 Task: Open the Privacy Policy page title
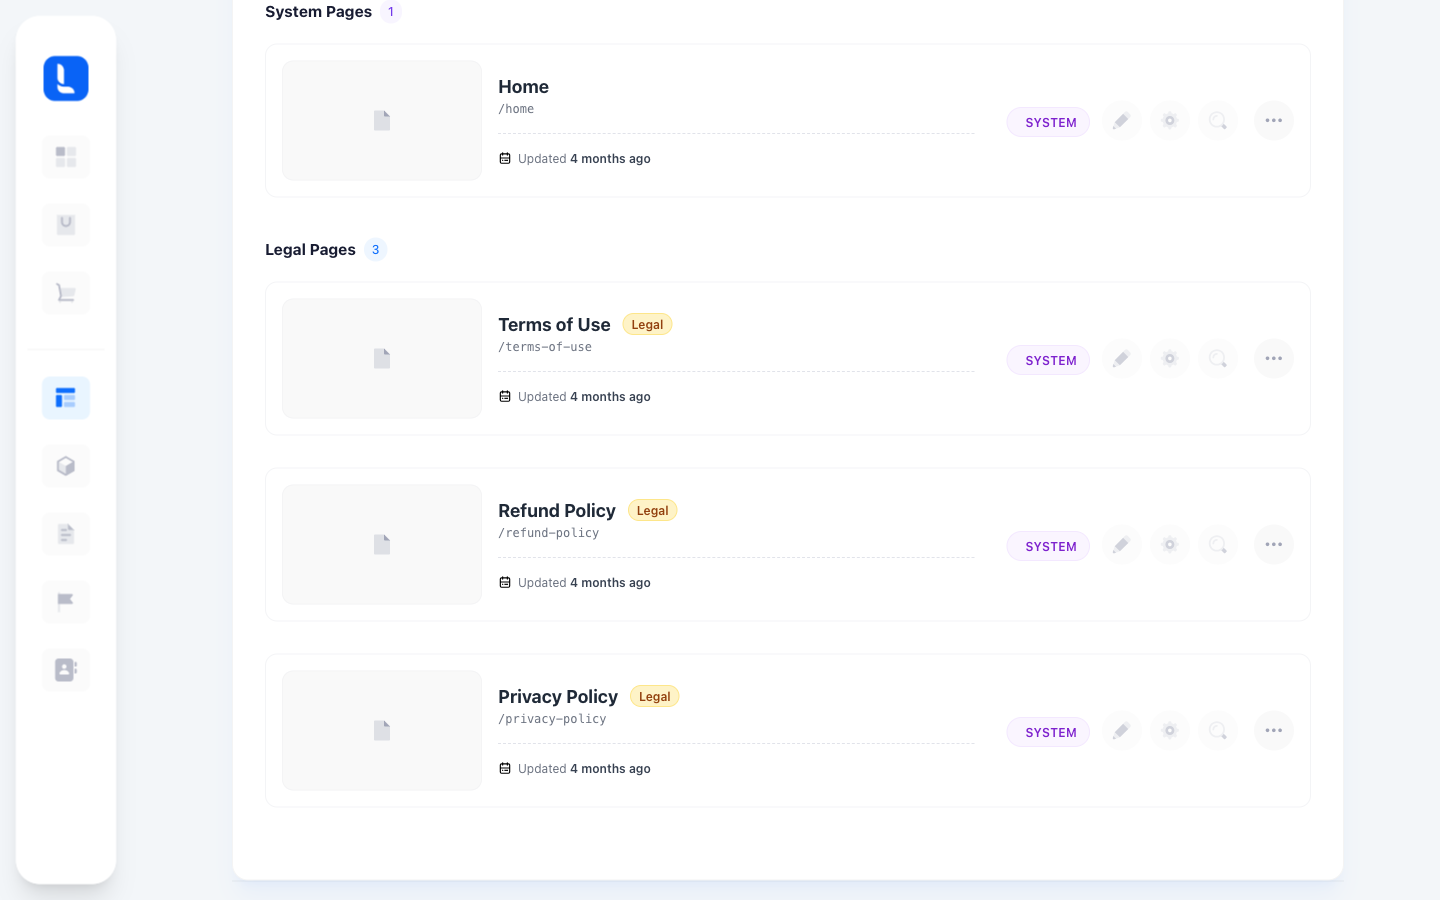pyautogui.click(x=558, y=697)
